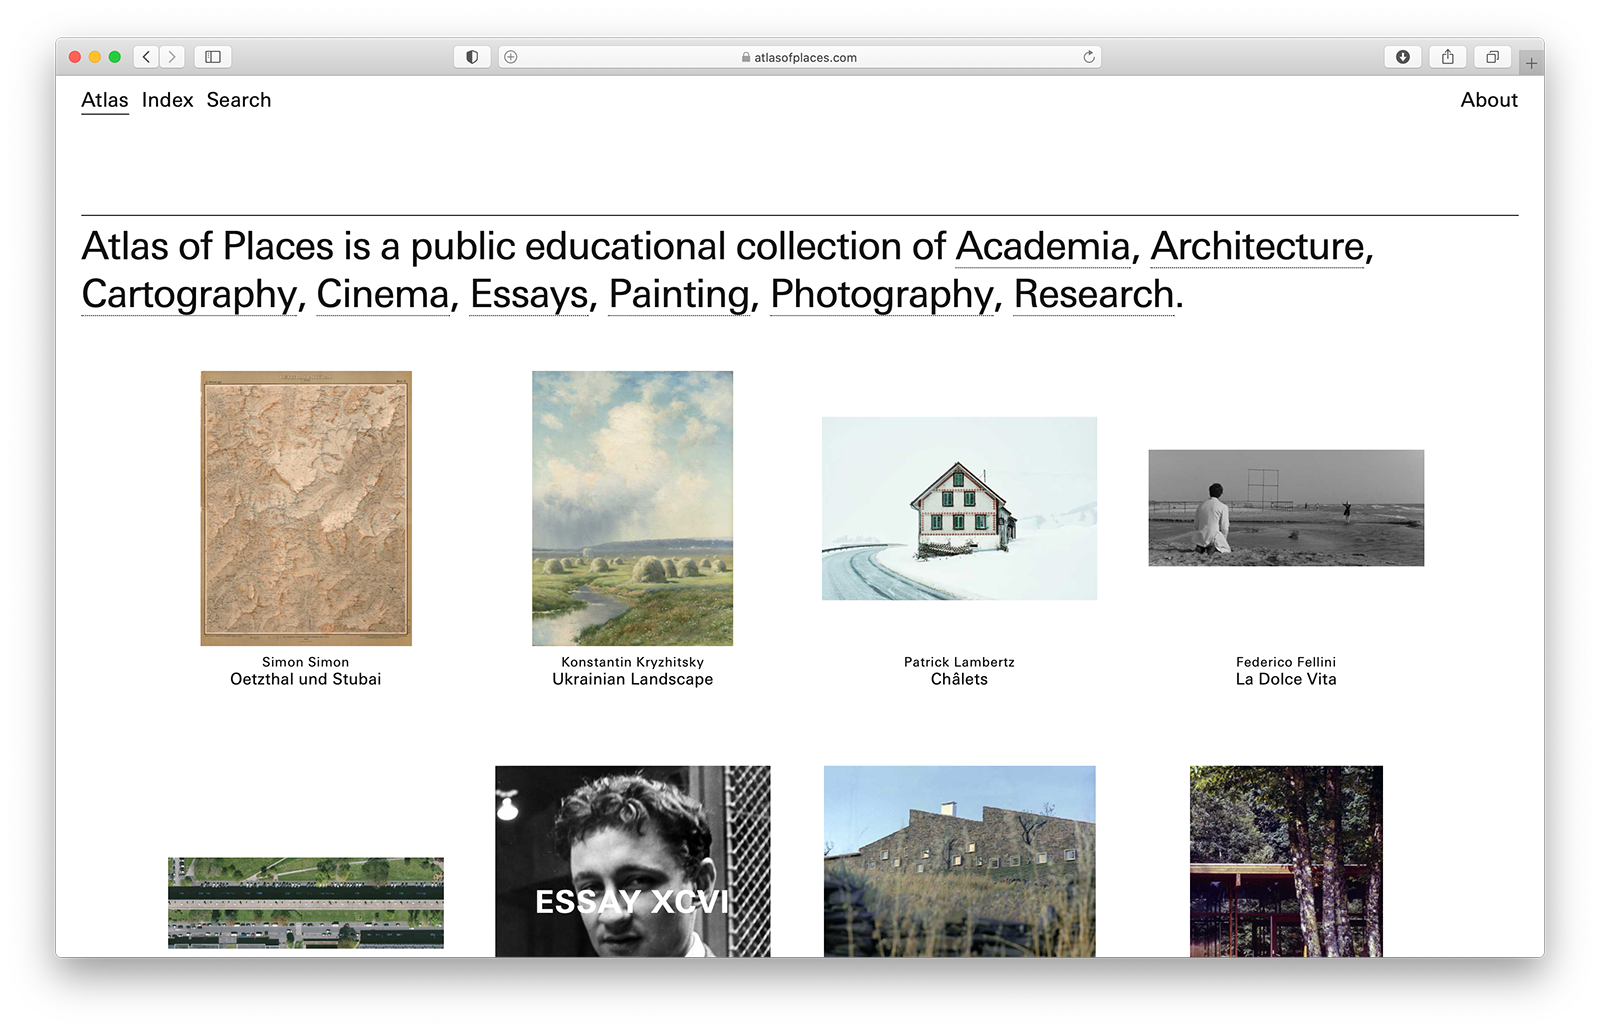This screenshot has height=1031, width=1600.
Task: Open the Share menu icon
Action: tap(1448, 57)
